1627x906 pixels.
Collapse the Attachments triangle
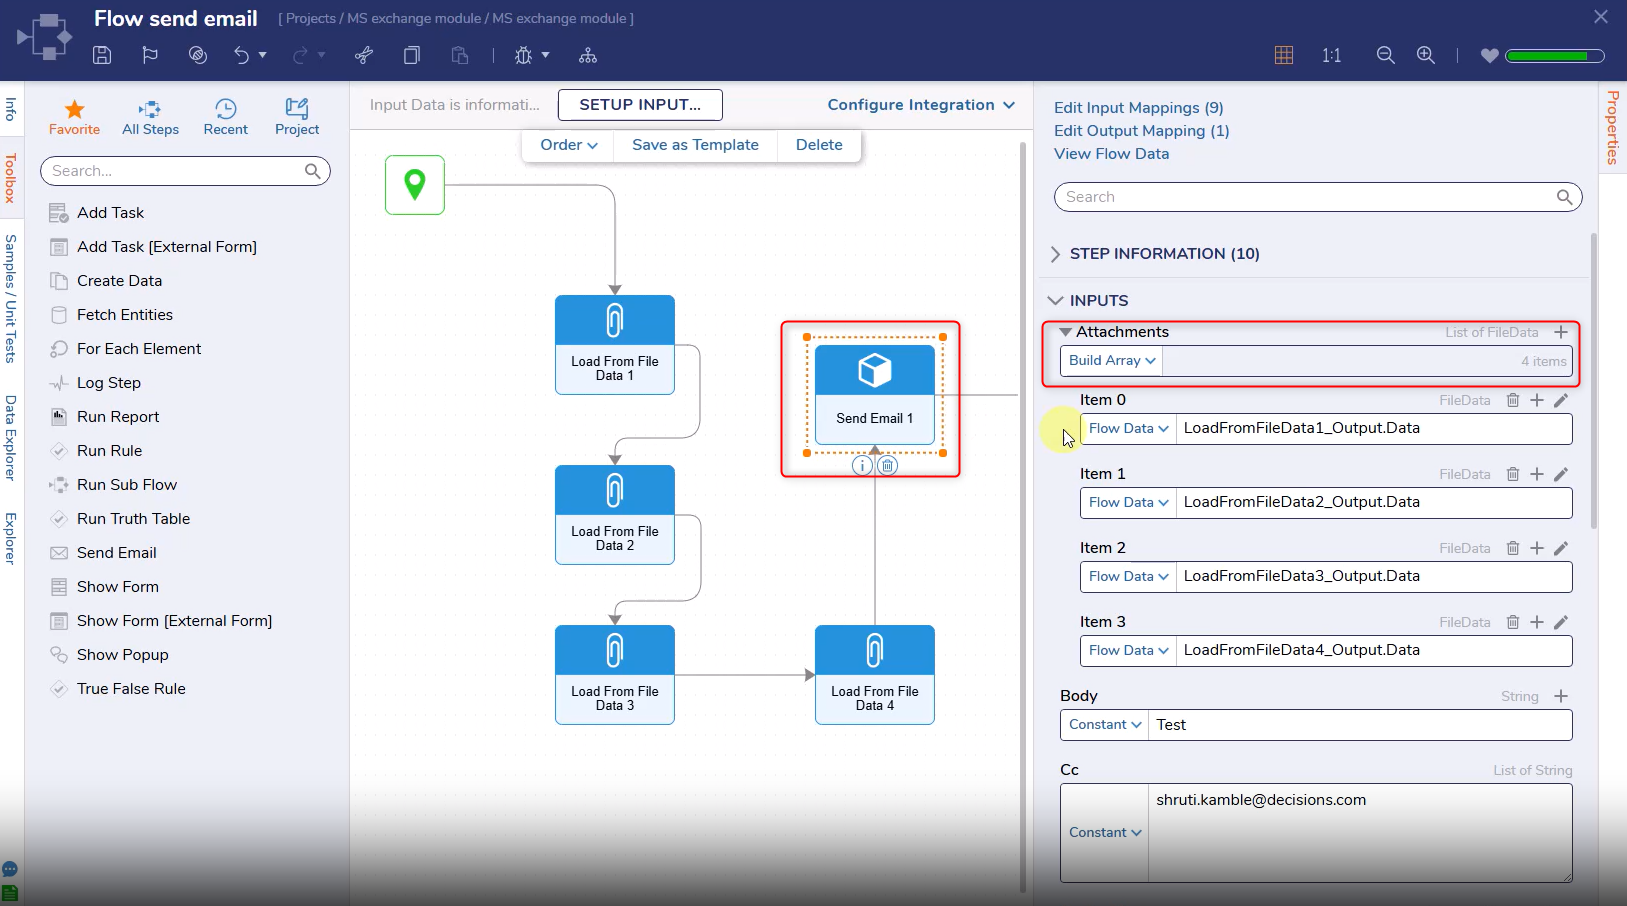[1066, 332]
